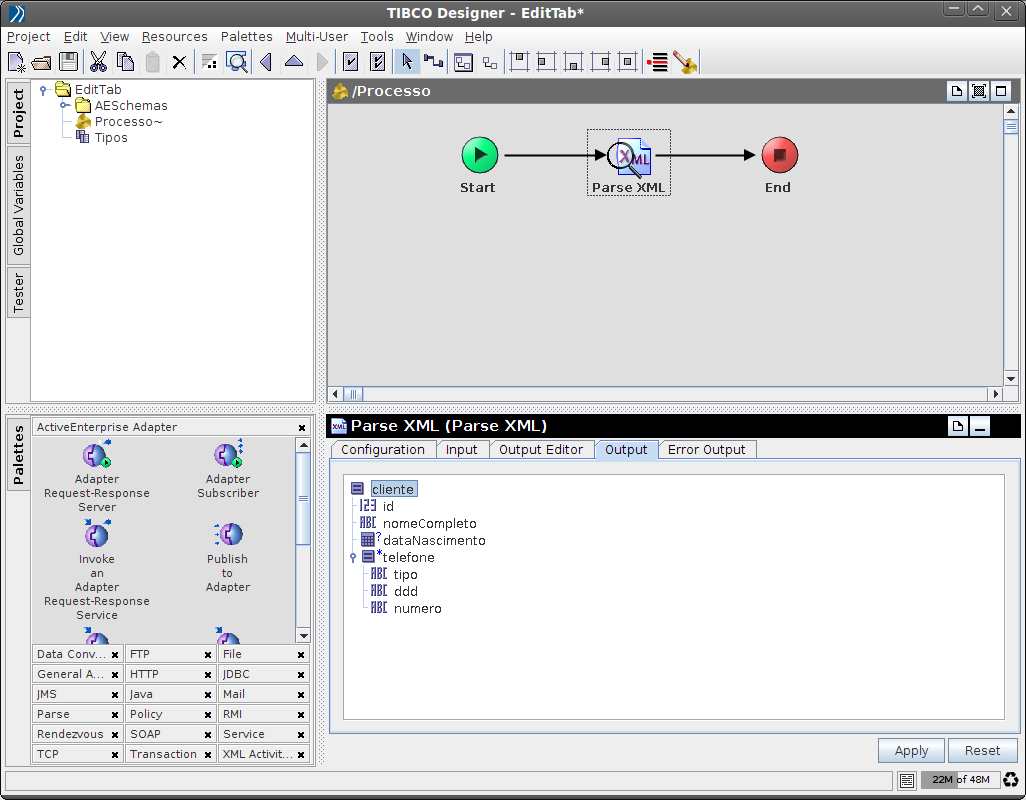Click the recycle garbage collection icon
Viewport: 1026px width, 800px height.
pos(1011,780)
